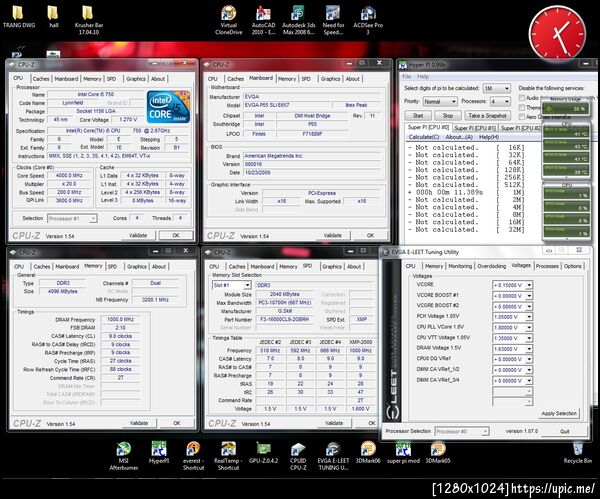The image size is (600, 499).
Task: Click the DRAM Frequency 1000.0 MHz value
Action: tap(120, 319)
